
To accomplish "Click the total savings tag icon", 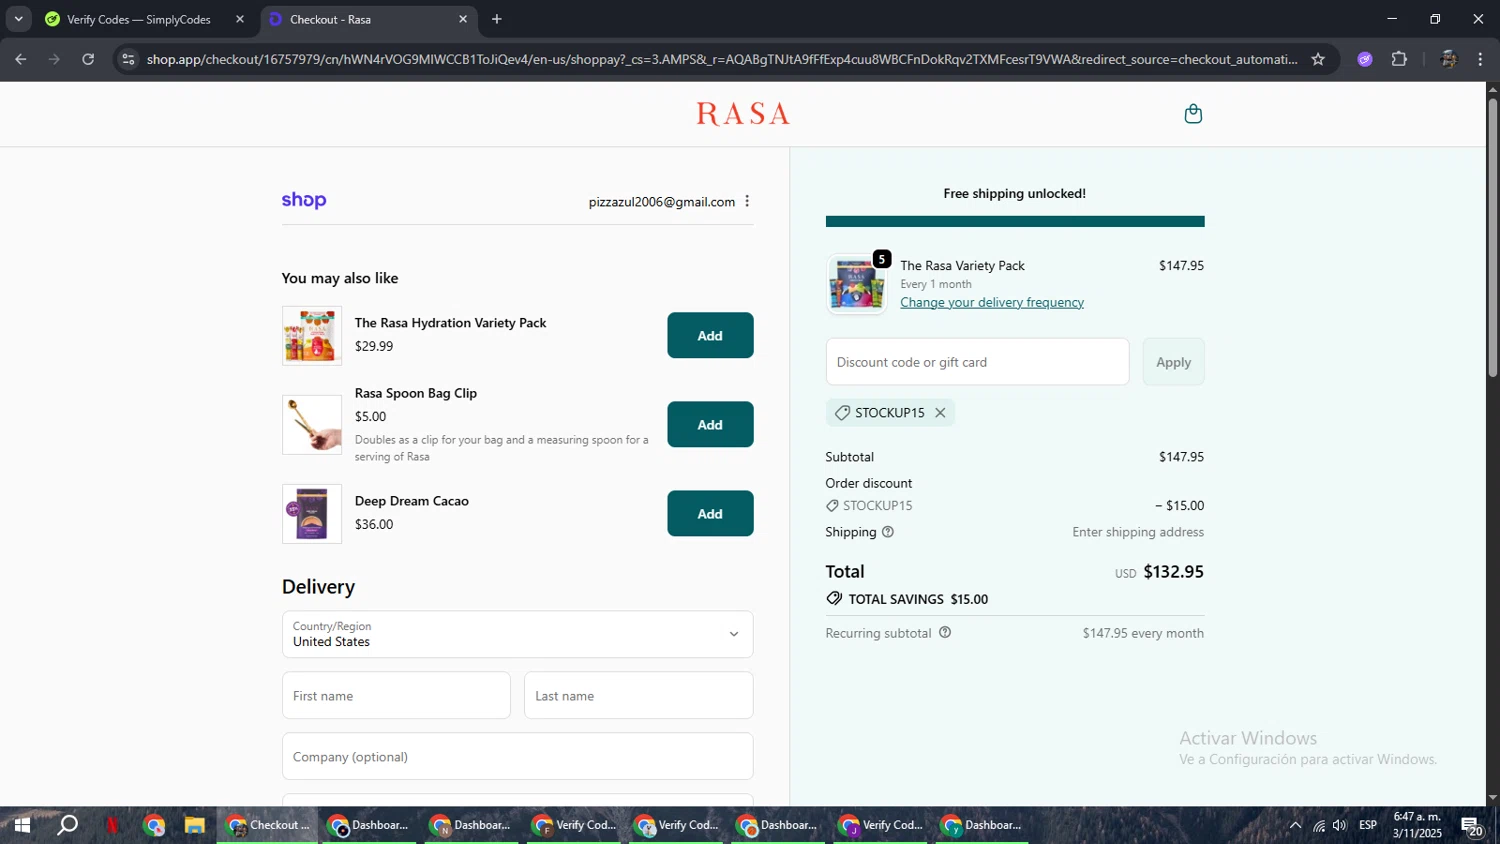I will coord(834,599).
